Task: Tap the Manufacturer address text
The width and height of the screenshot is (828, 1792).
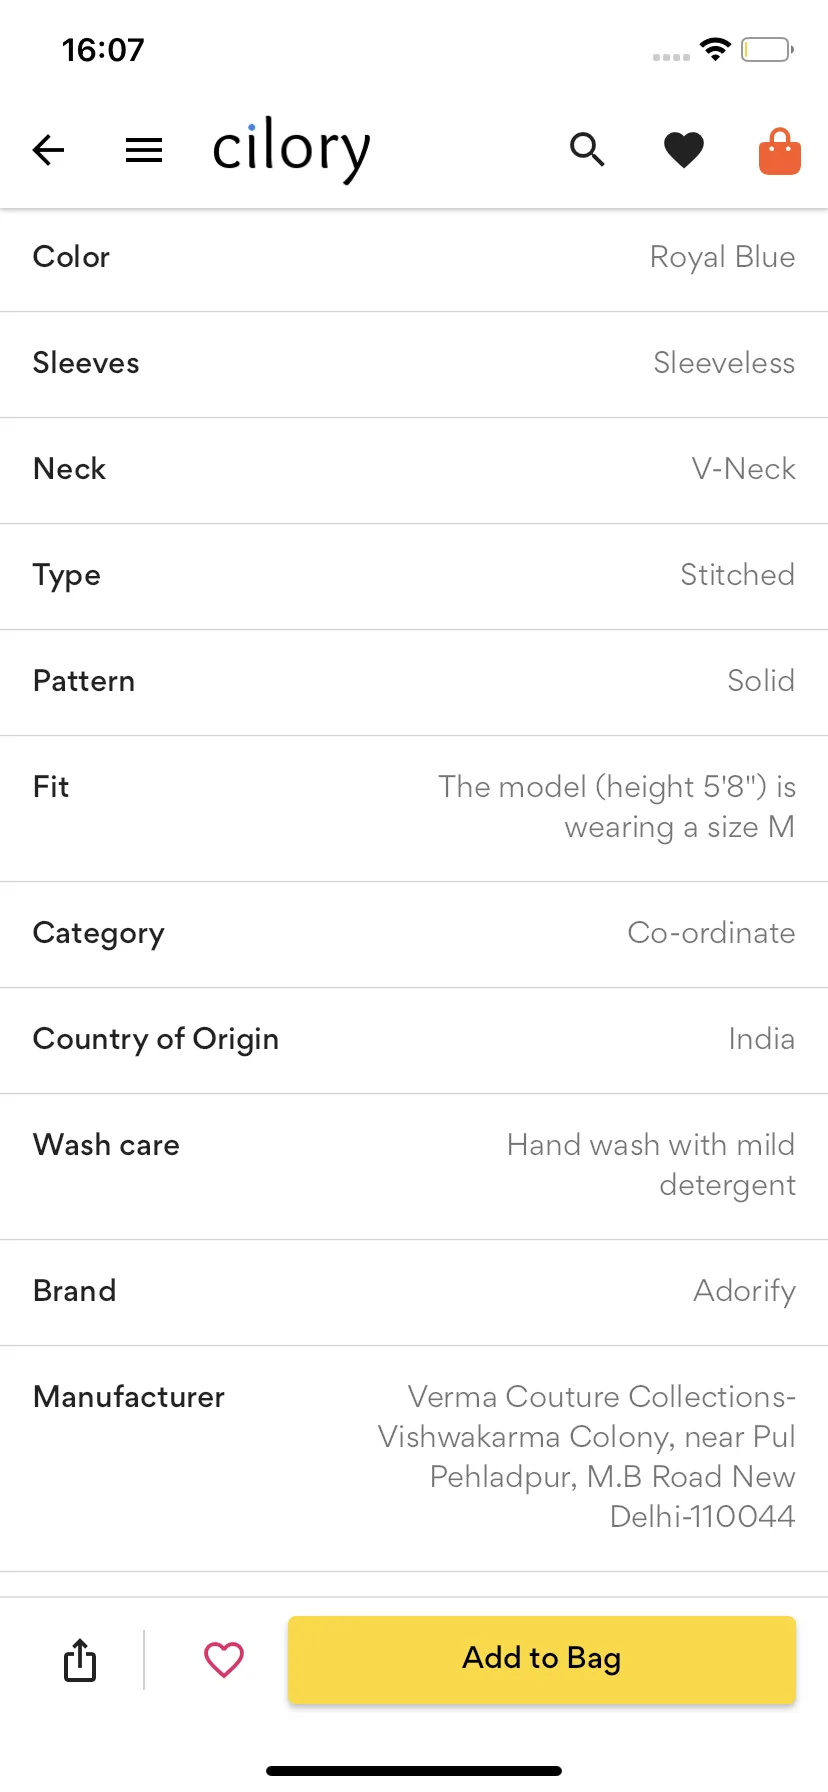Action: pyautogui.click(x=587, y=1456)
